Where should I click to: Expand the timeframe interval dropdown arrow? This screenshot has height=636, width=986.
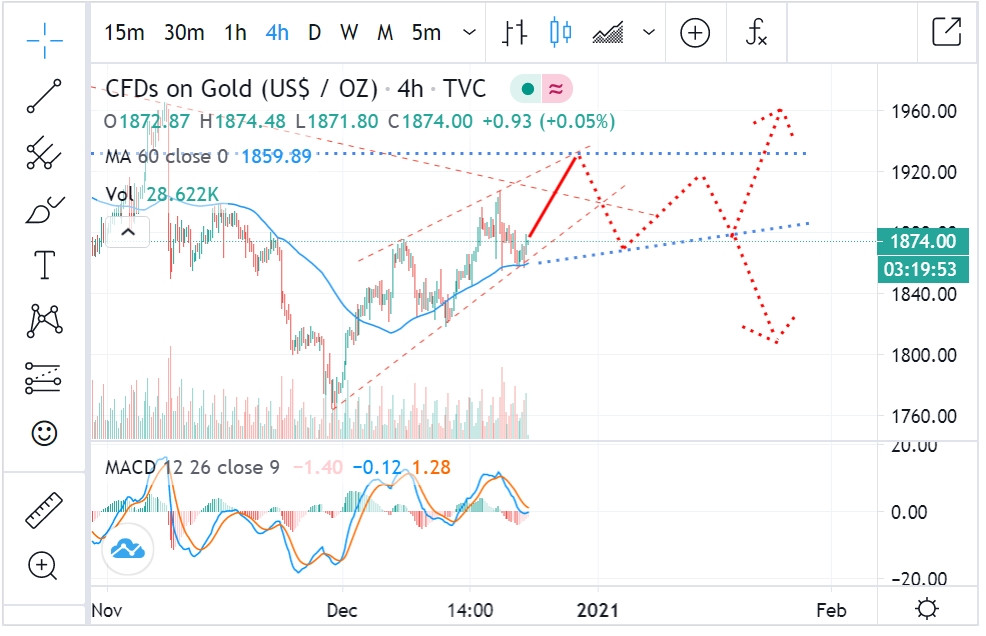point(469,33)
